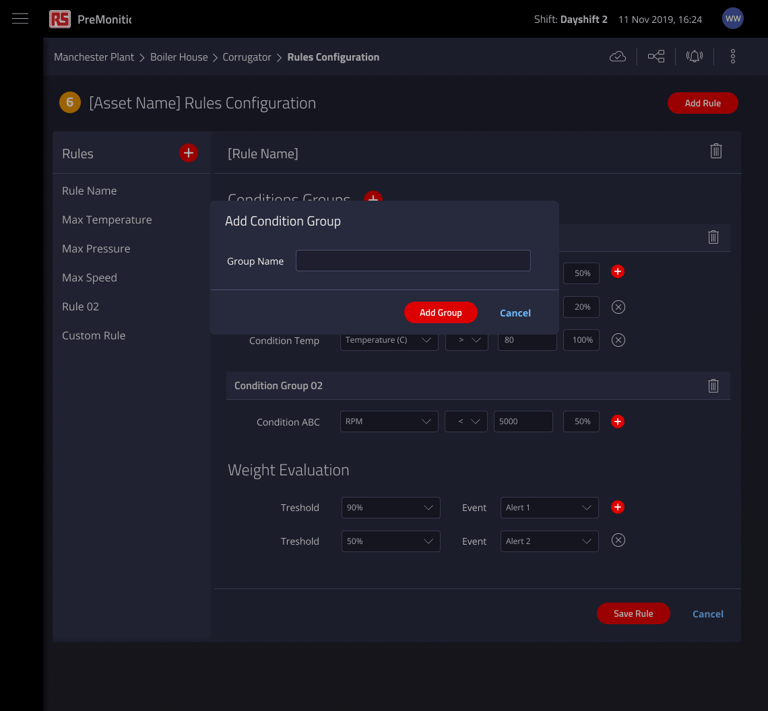Select the Custom Rule entry
This screenshot has width=768, height=711.
94,335
